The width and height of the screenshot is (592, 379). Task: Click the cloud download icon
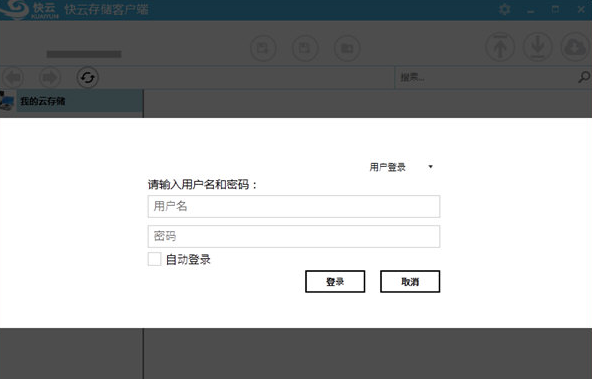pos(575,47)
